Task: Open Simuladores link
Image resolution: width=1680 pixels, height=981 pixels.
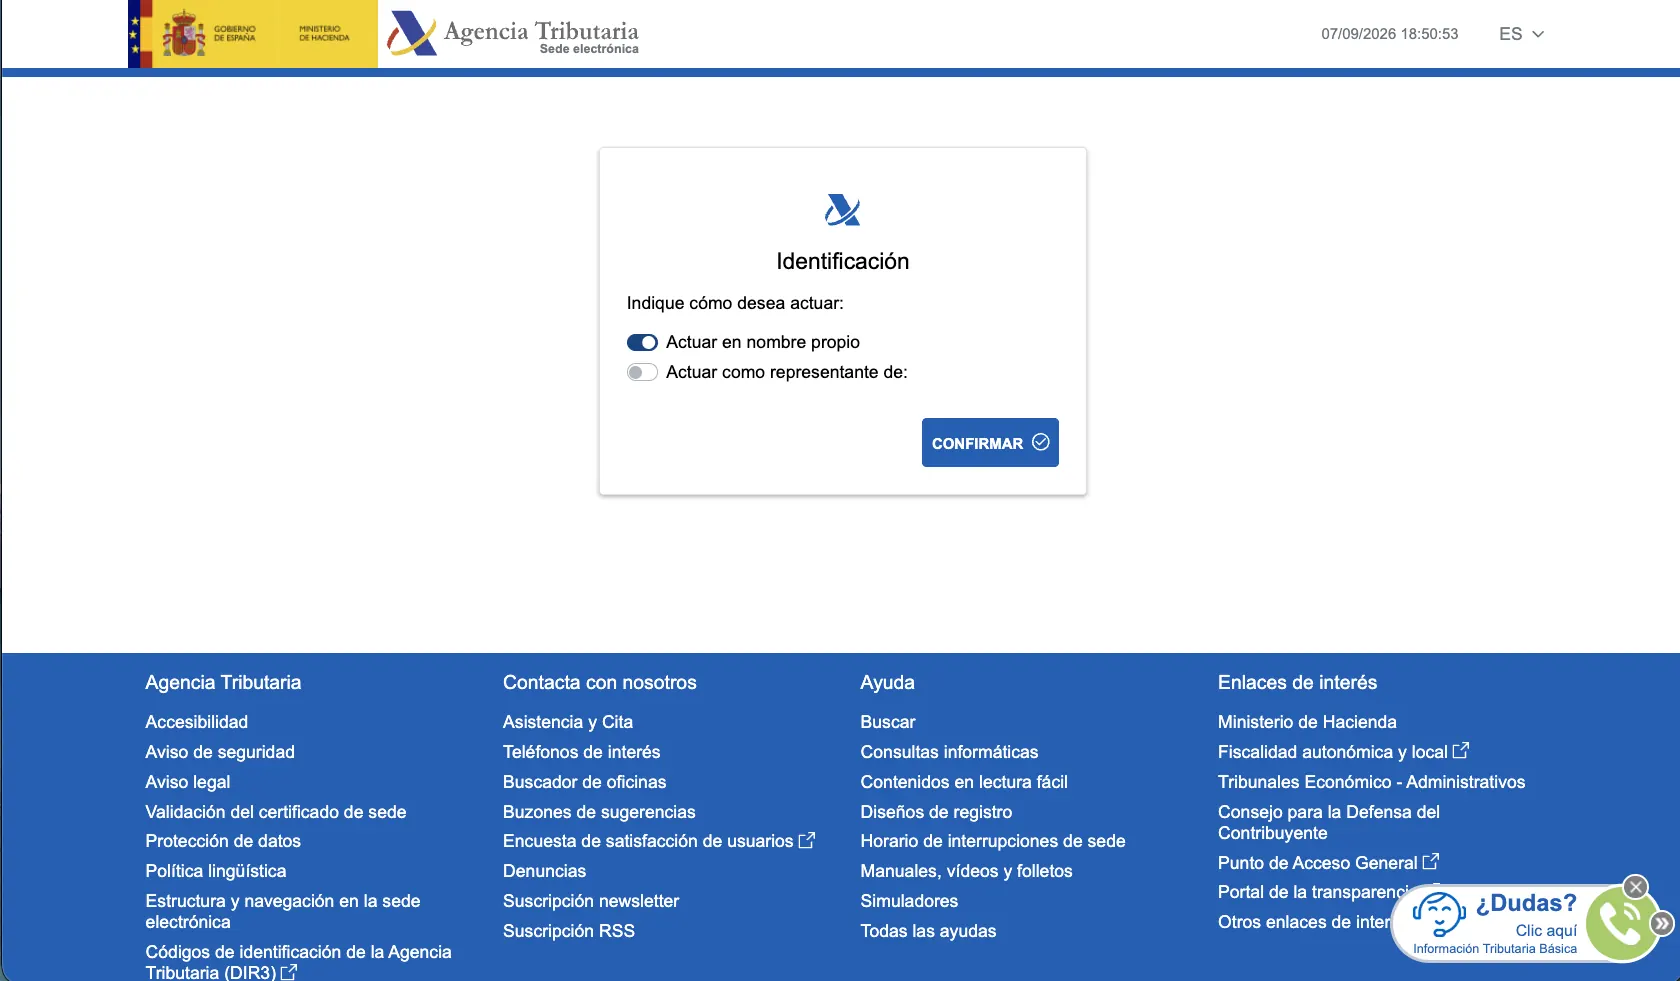Action: (909, 901)
